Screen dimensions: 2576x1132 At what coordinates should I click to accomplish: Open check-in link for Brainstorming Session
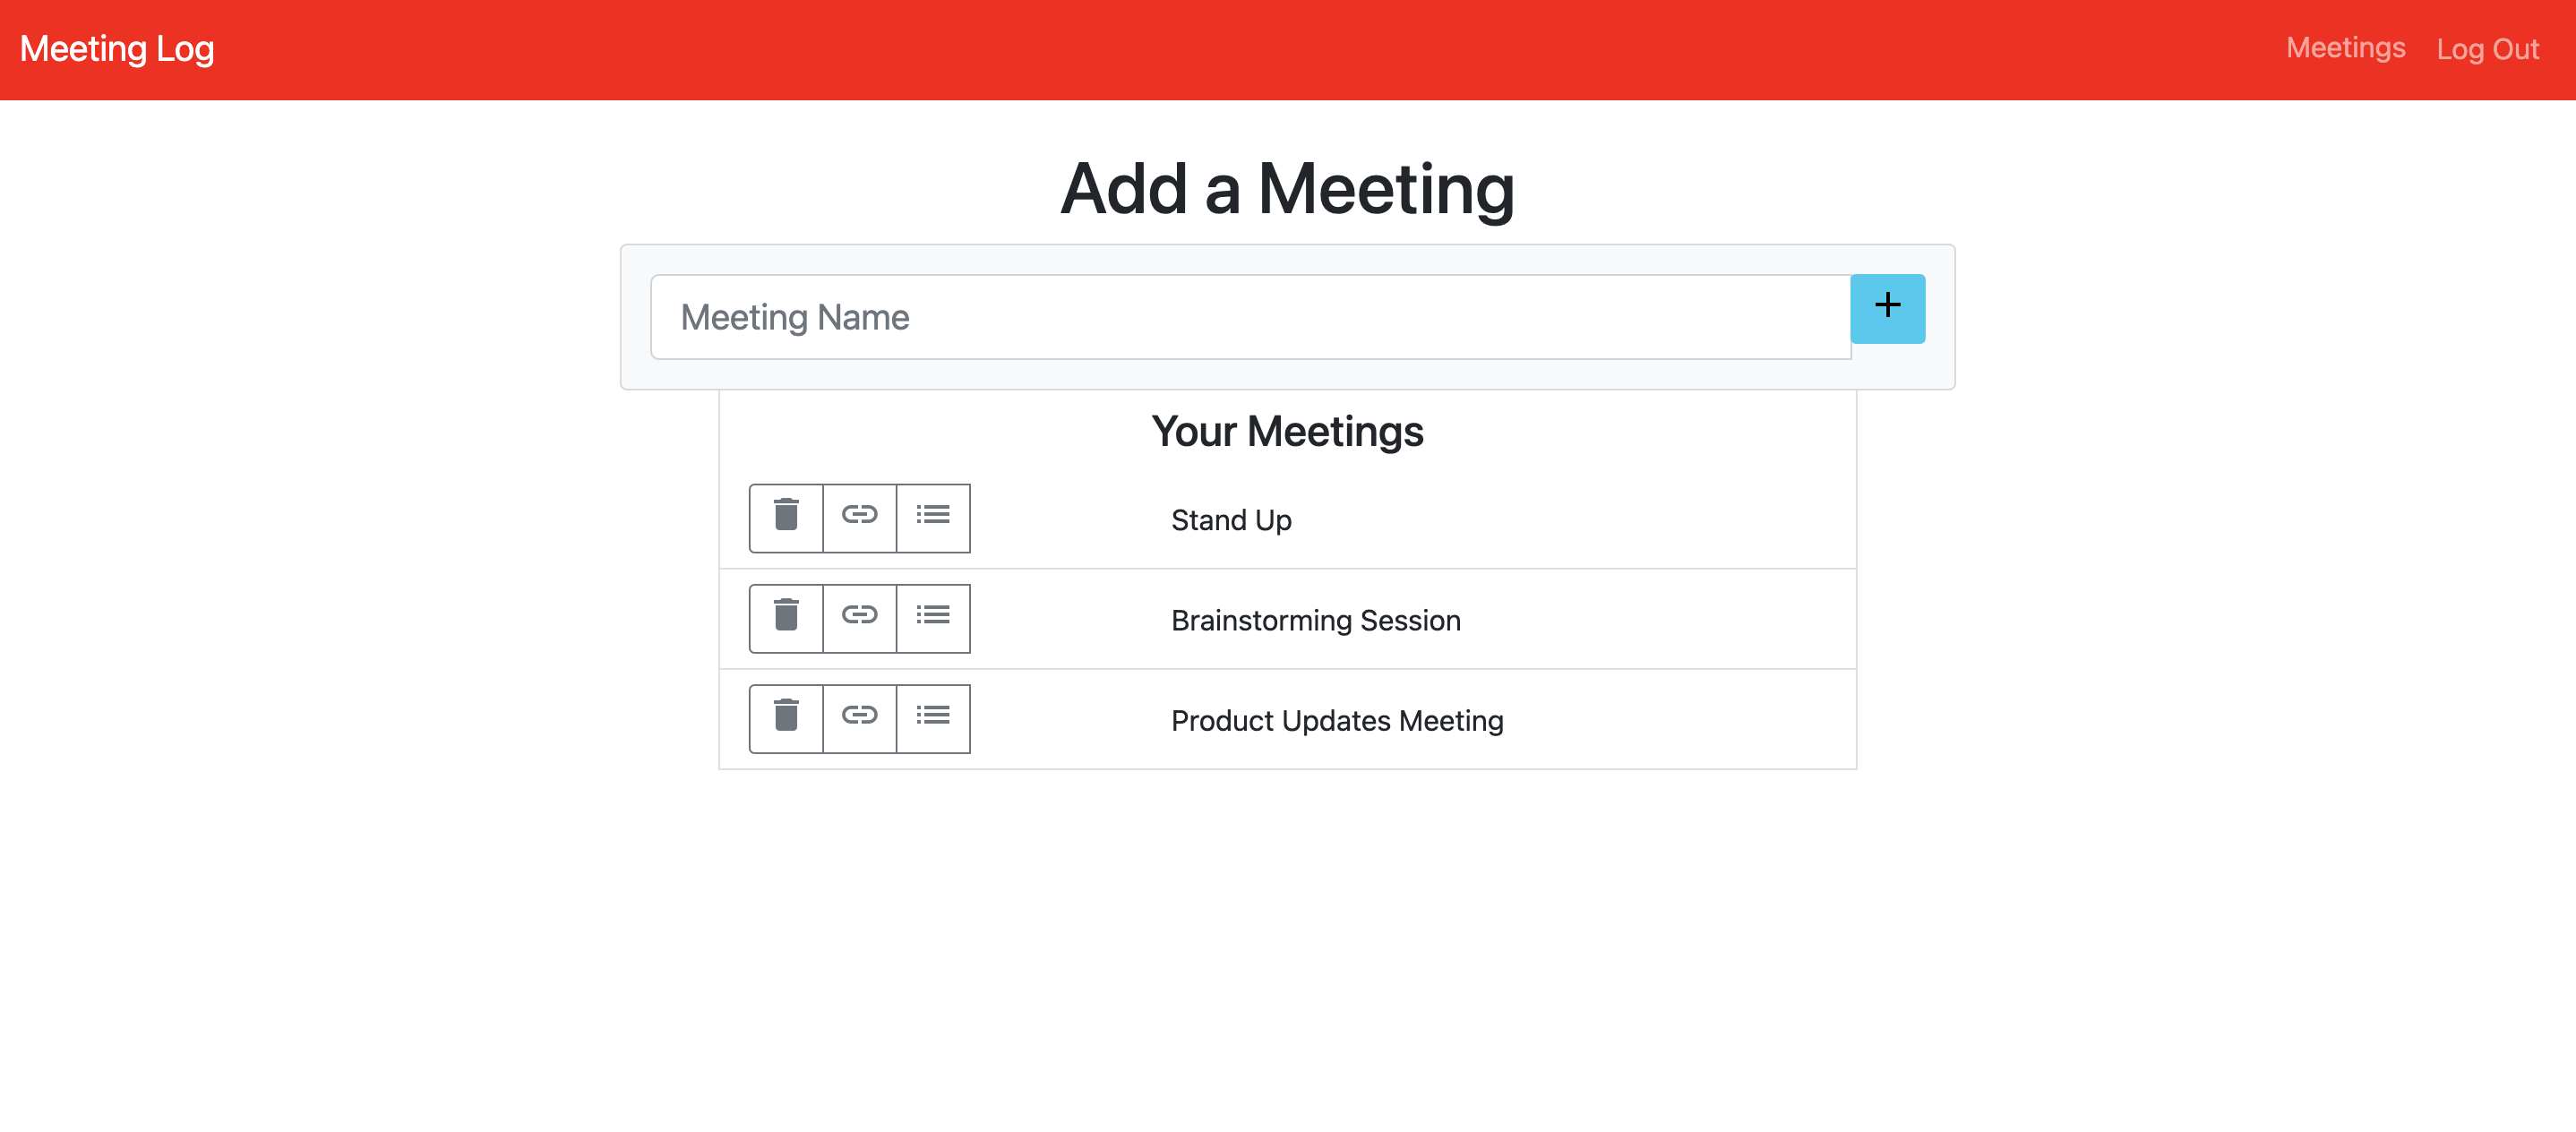click(859, 617)
